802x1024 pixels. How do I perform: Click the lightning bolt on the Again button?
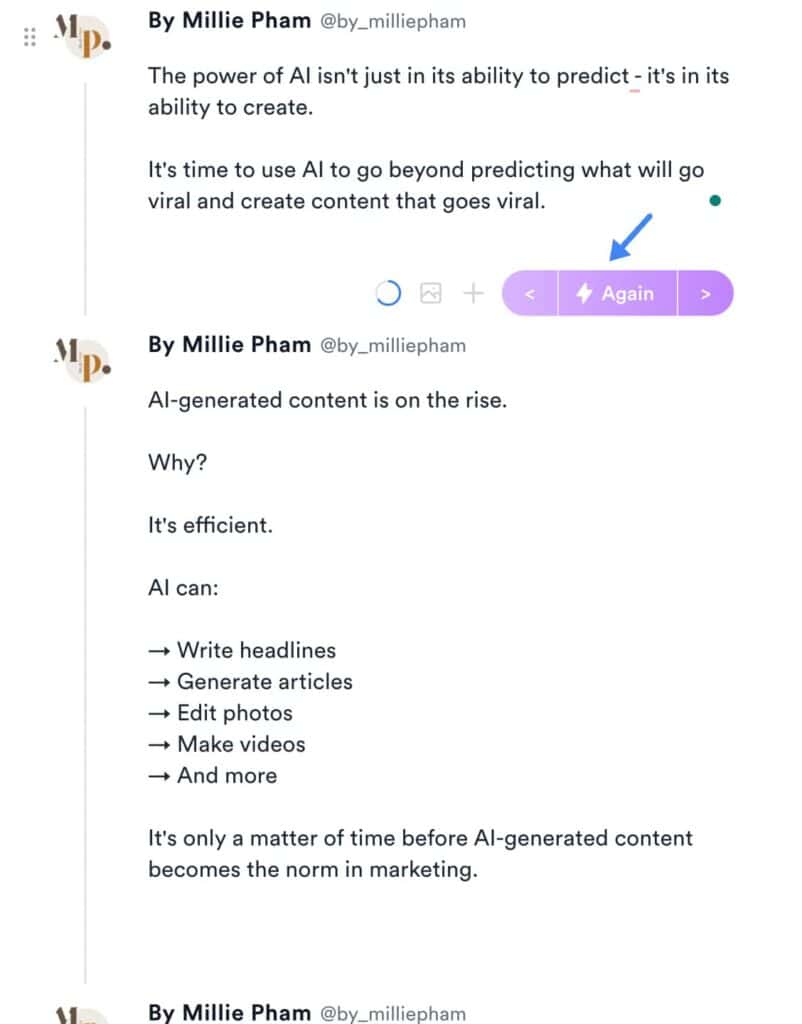tap(583, 293)
